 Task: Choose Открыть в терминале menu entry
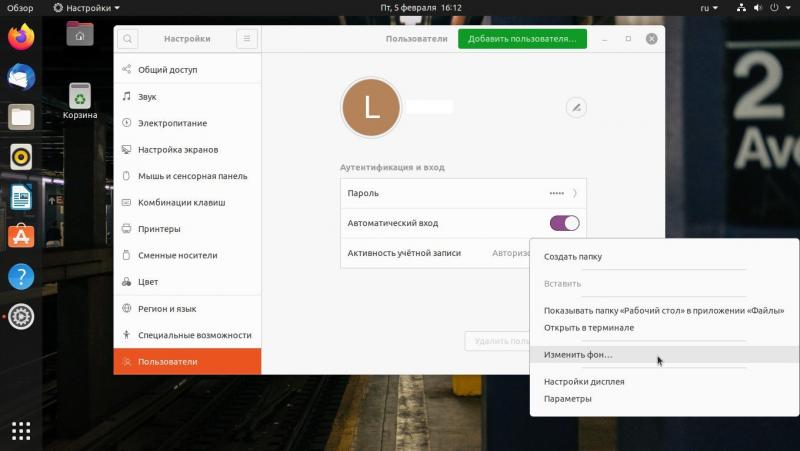[x=588, y=327]
